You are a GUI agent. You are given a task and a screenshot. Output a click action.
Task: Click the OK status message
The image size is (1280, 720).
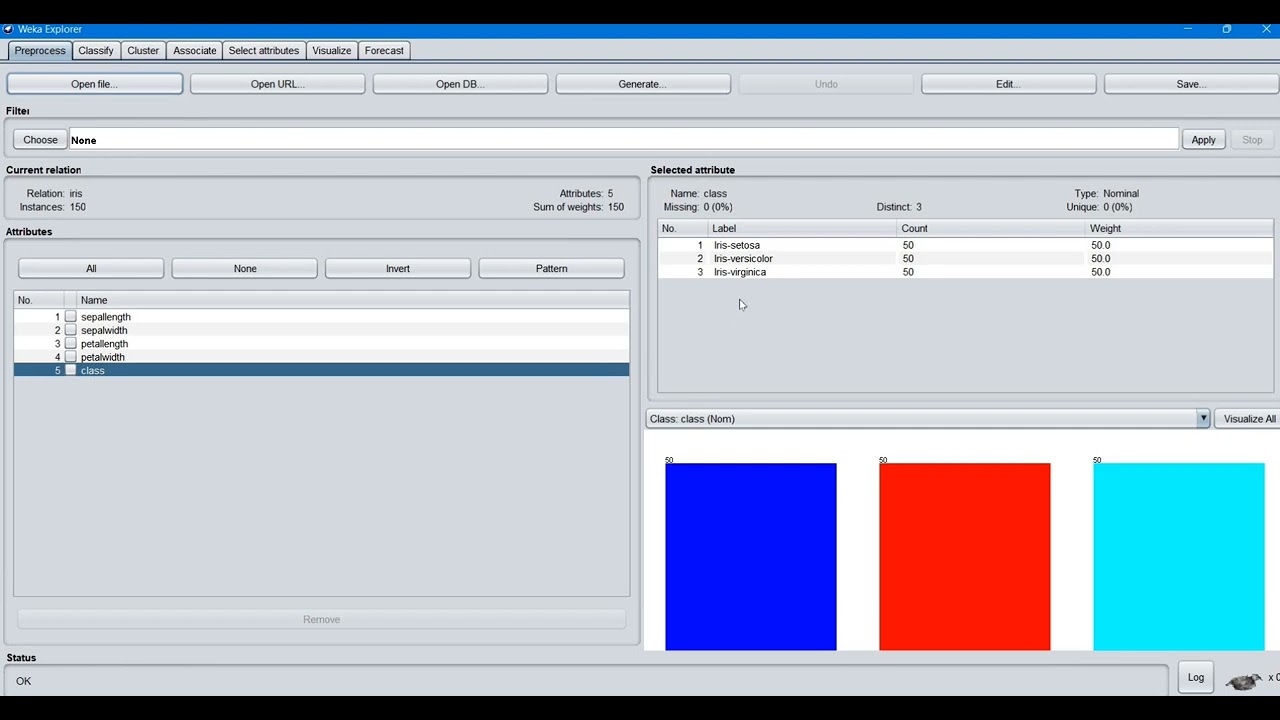click(x=23, y=681)
